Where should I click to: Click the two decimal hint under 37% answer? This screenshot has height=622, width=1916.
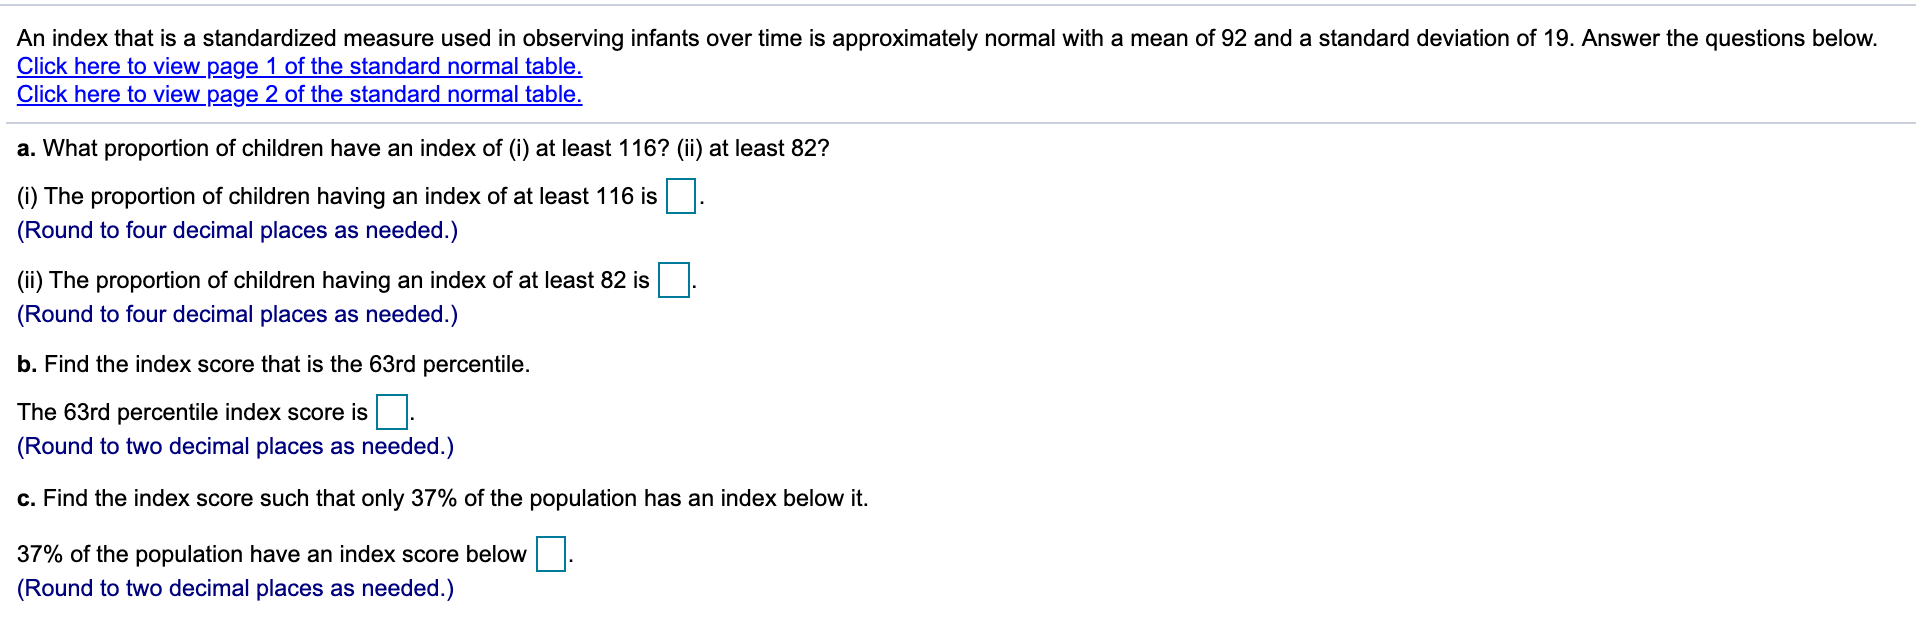(x=235, y=588)
